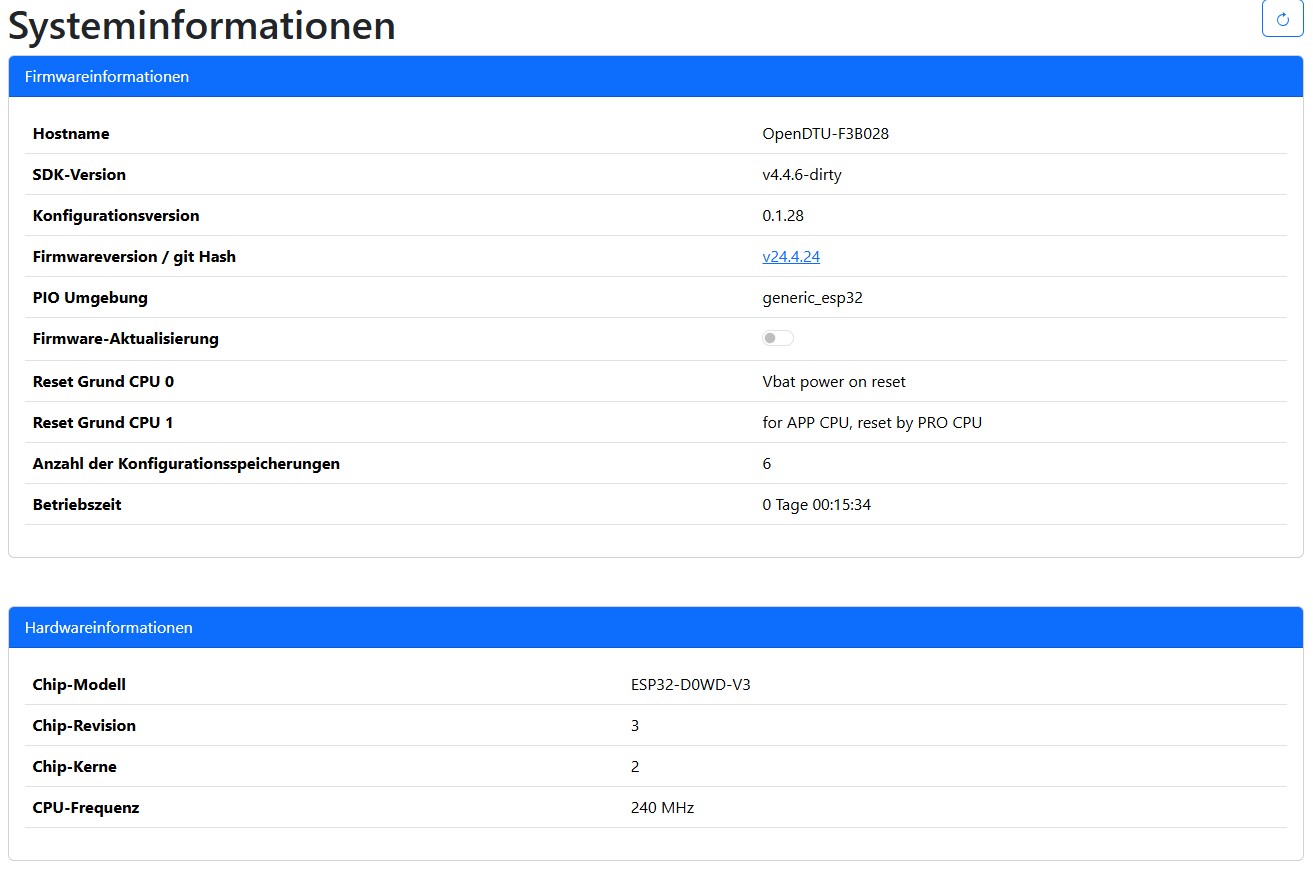Screen dimensions: 1313x880
Task: Click the Hostname row label
Action: 71,134
